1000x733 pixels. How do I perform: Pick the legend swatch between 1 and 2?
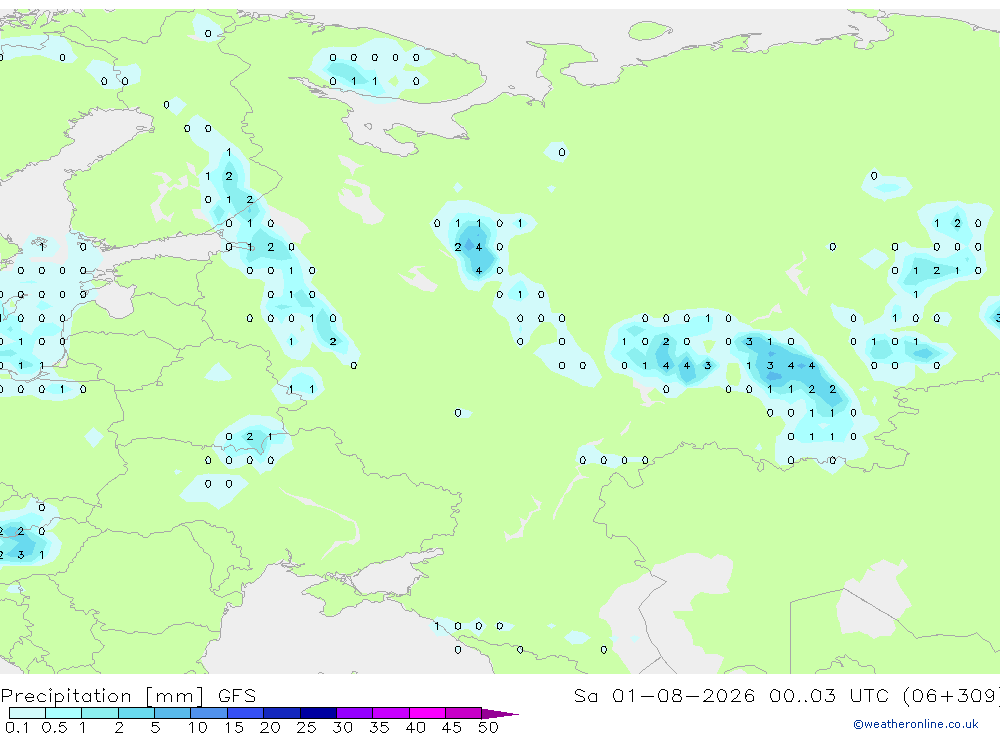point(100,713)
